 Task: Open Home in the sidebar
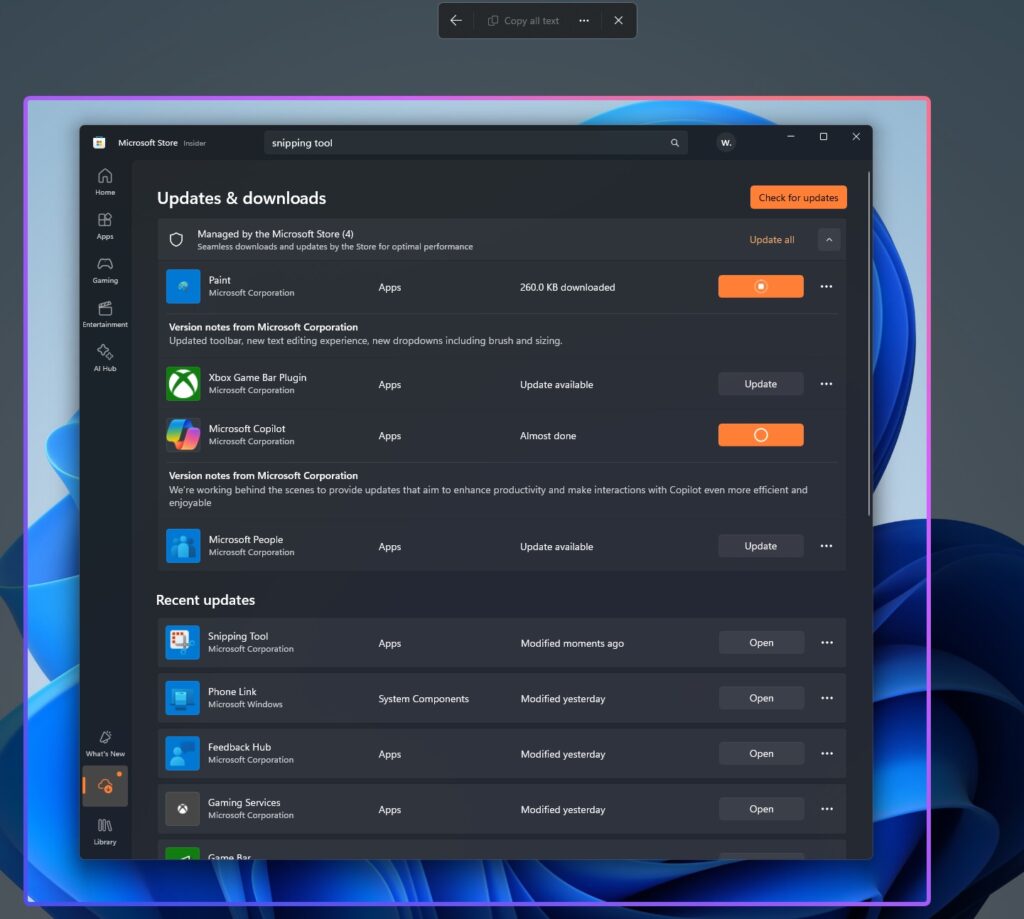[105, 180]
